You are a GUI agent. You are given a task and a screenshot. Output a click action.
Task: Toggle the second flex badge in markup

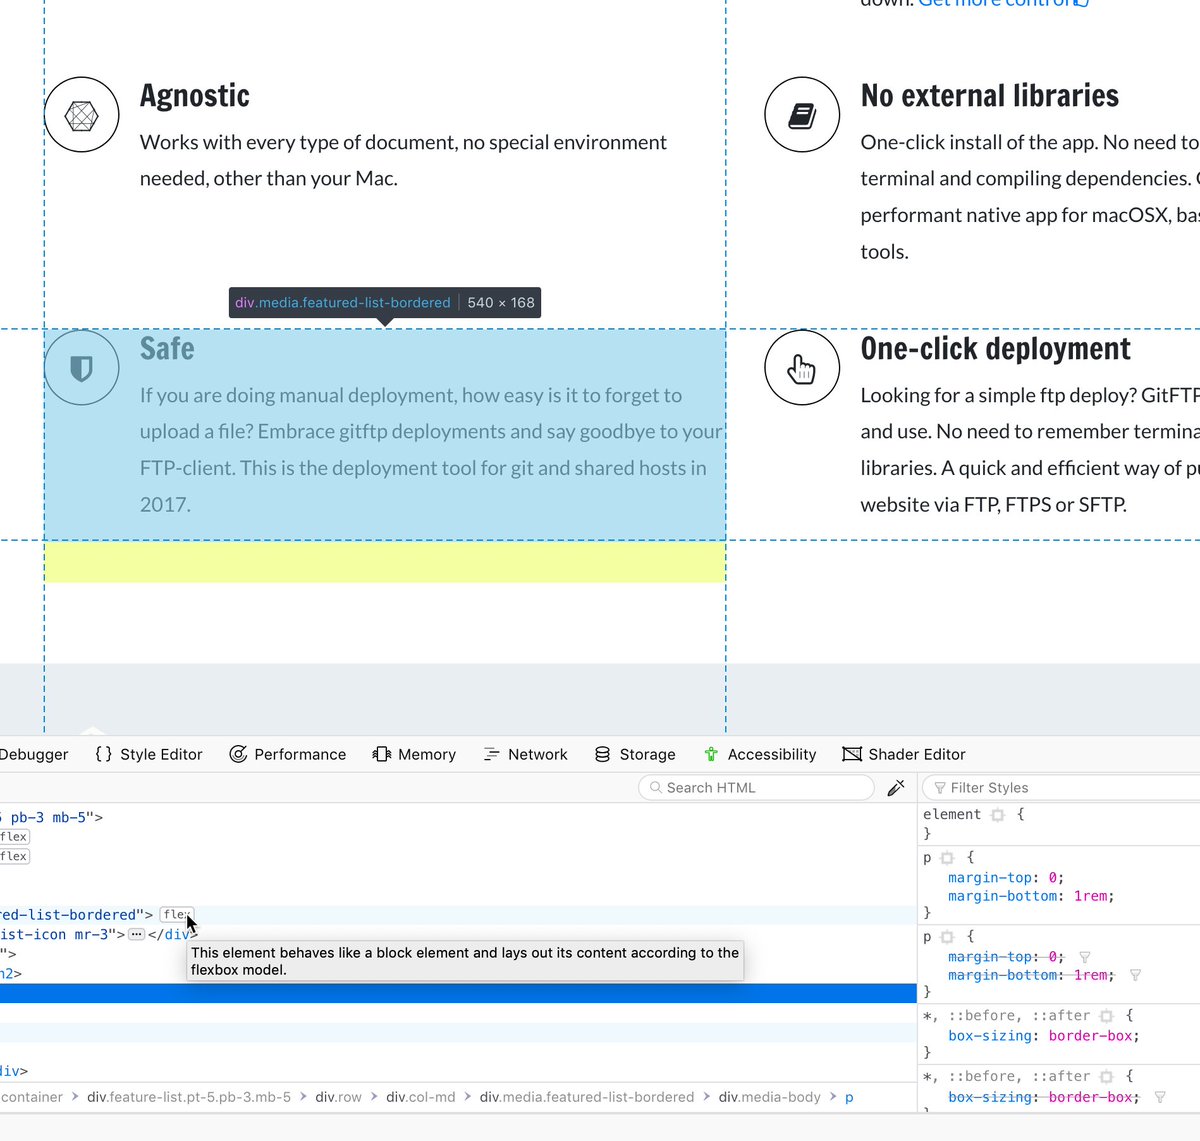point(15,856)
